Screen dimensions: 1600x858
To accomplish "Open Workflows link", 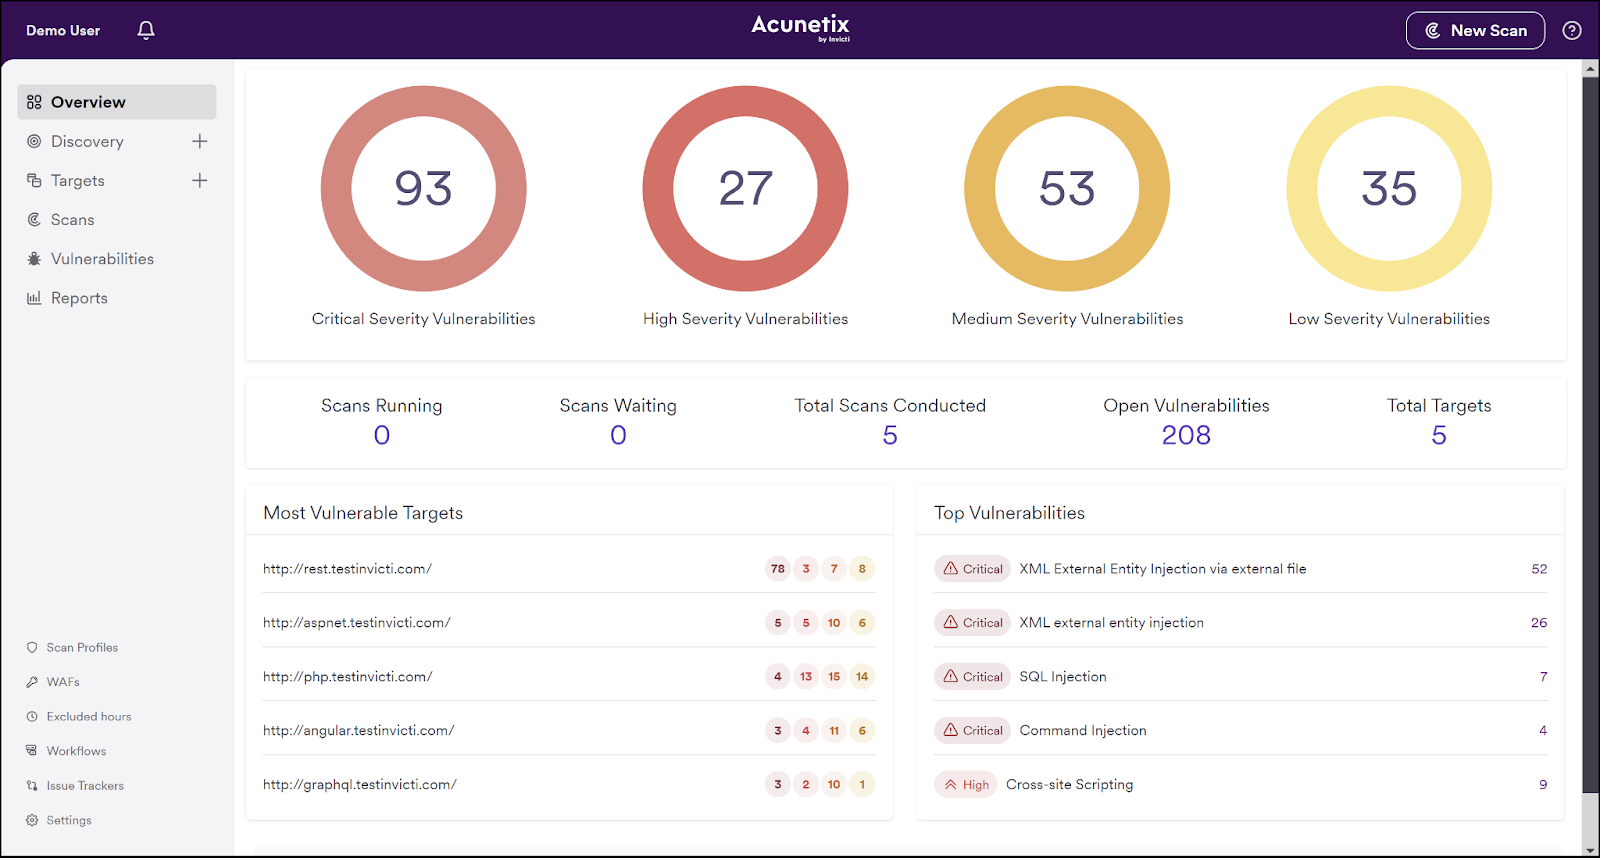I will coord(76,751).
